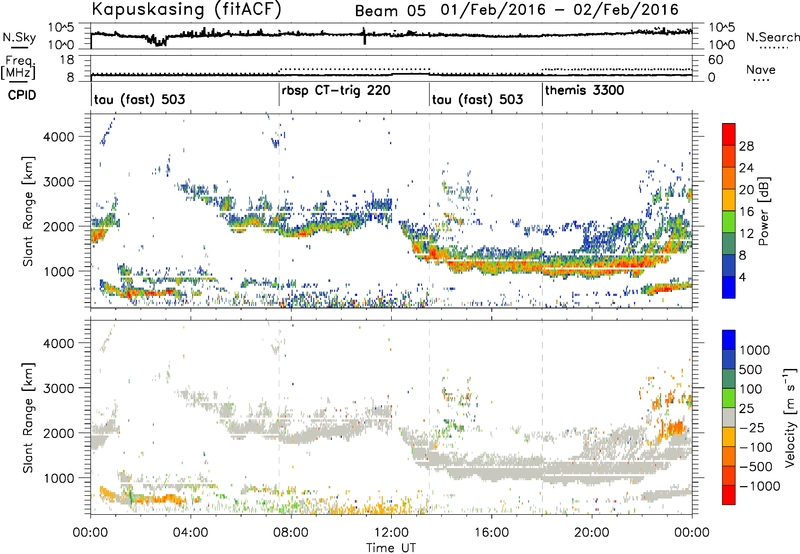Viewport: 800px width, 554px height.
Task: Click the "CPID" row label
Action: coord(22,95)
